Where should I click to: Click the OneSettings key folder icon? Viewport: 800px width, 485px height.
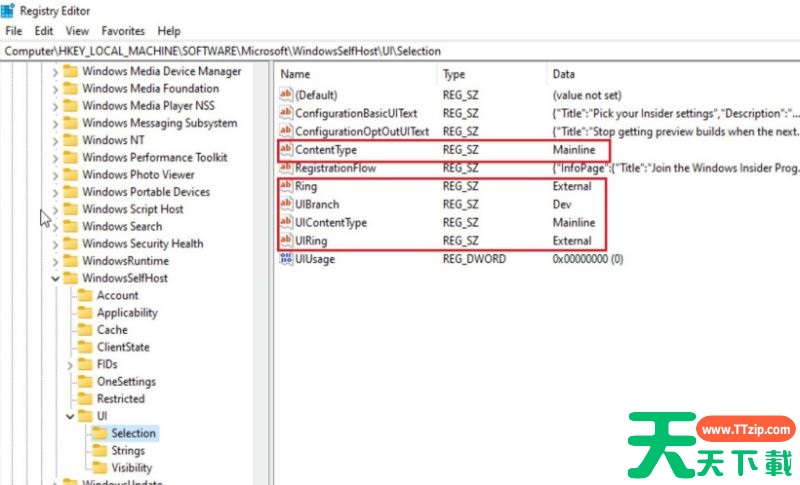coord(85,381)
